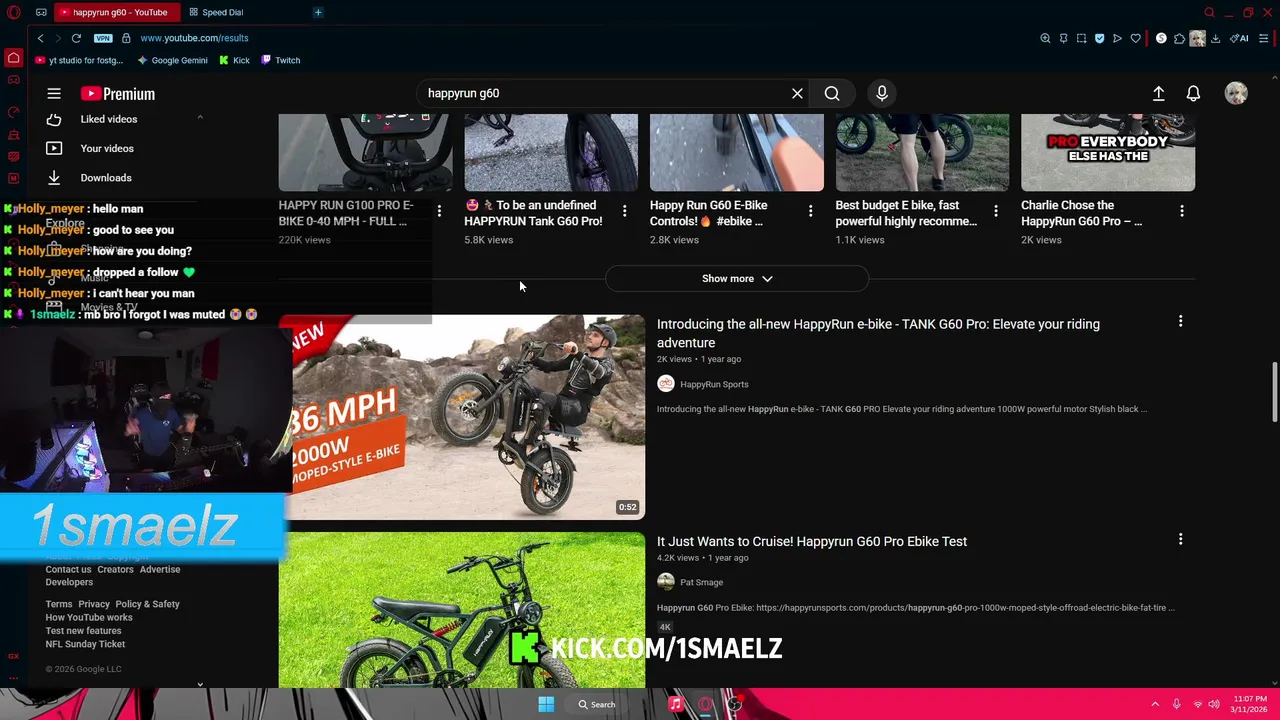The image size is (1280, 720).
Task: Go back in browser history
Action: point(40,38)
